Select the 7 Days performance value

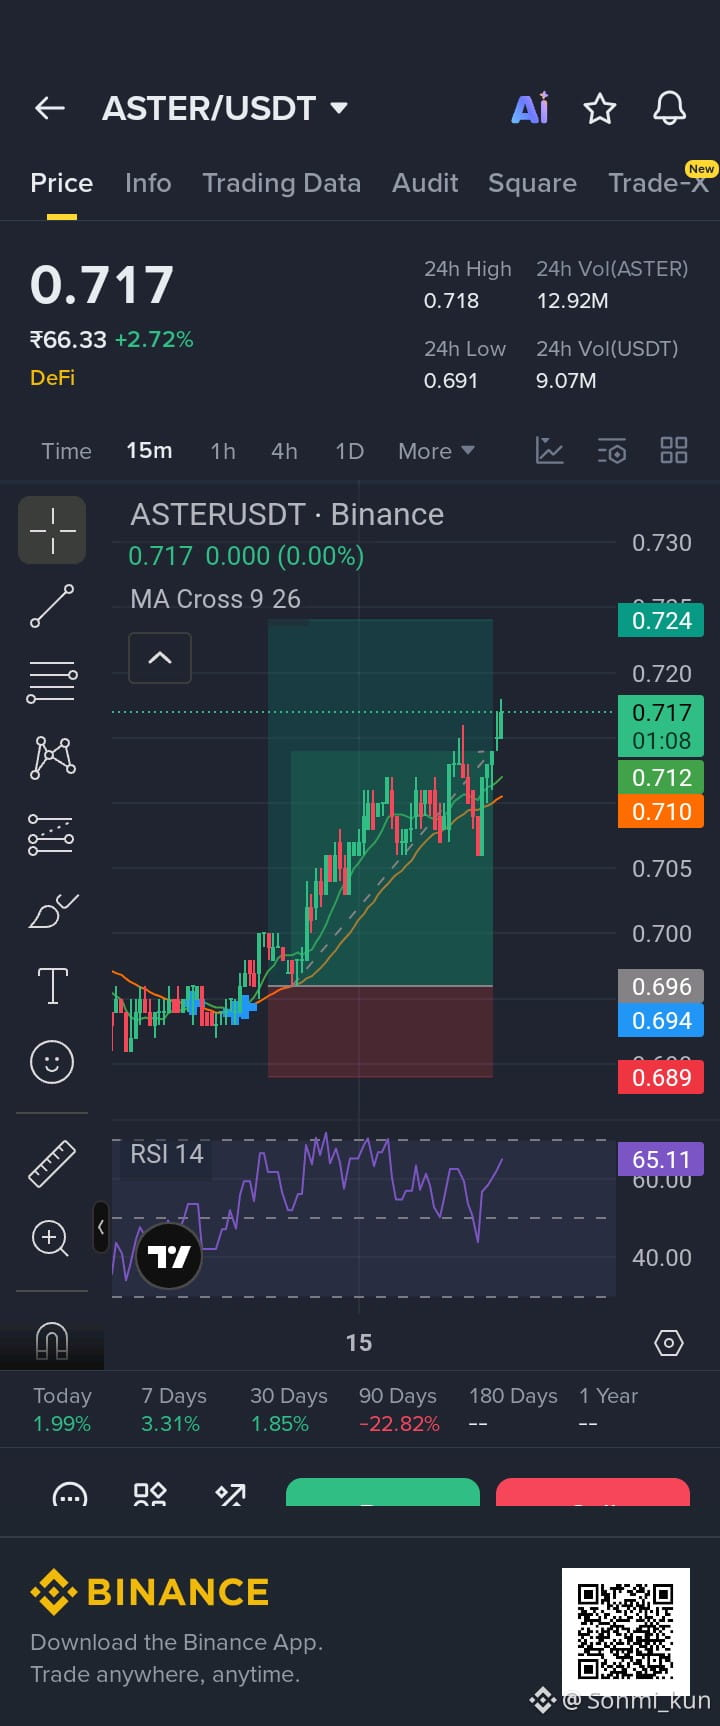coord(170,1424)
